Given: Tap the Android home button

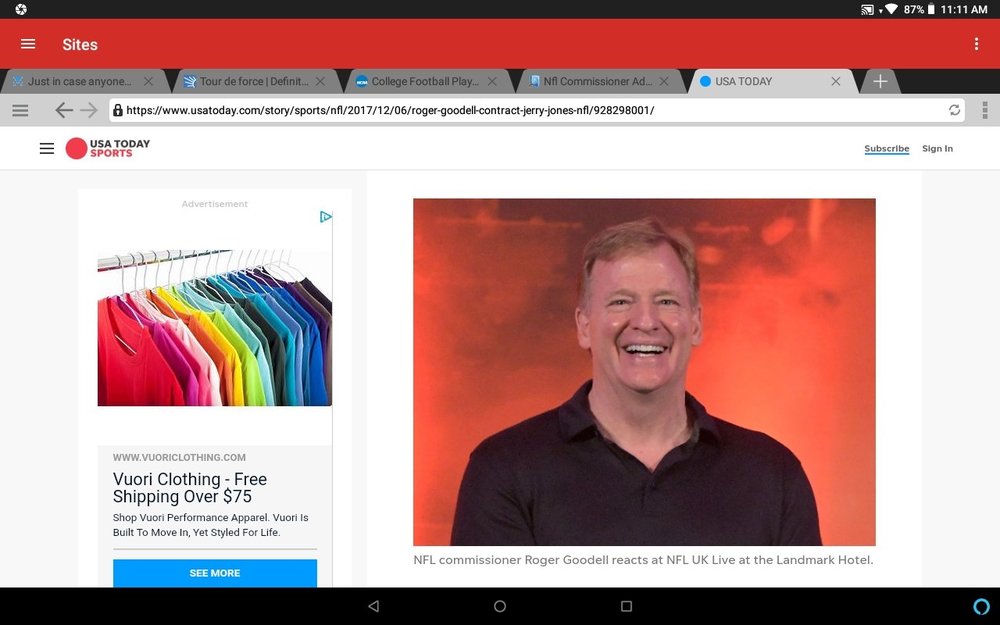Looking at the screenshot, I should tap(500, 606).
